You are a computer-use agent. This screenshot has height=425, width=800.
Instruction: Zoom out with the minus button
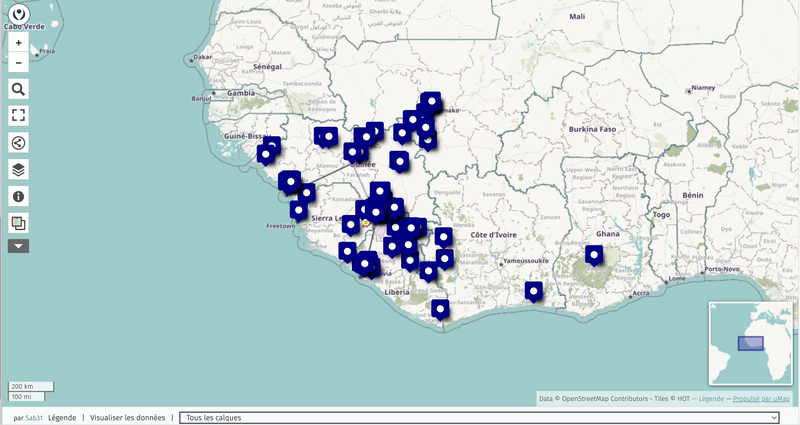point(18,63)
